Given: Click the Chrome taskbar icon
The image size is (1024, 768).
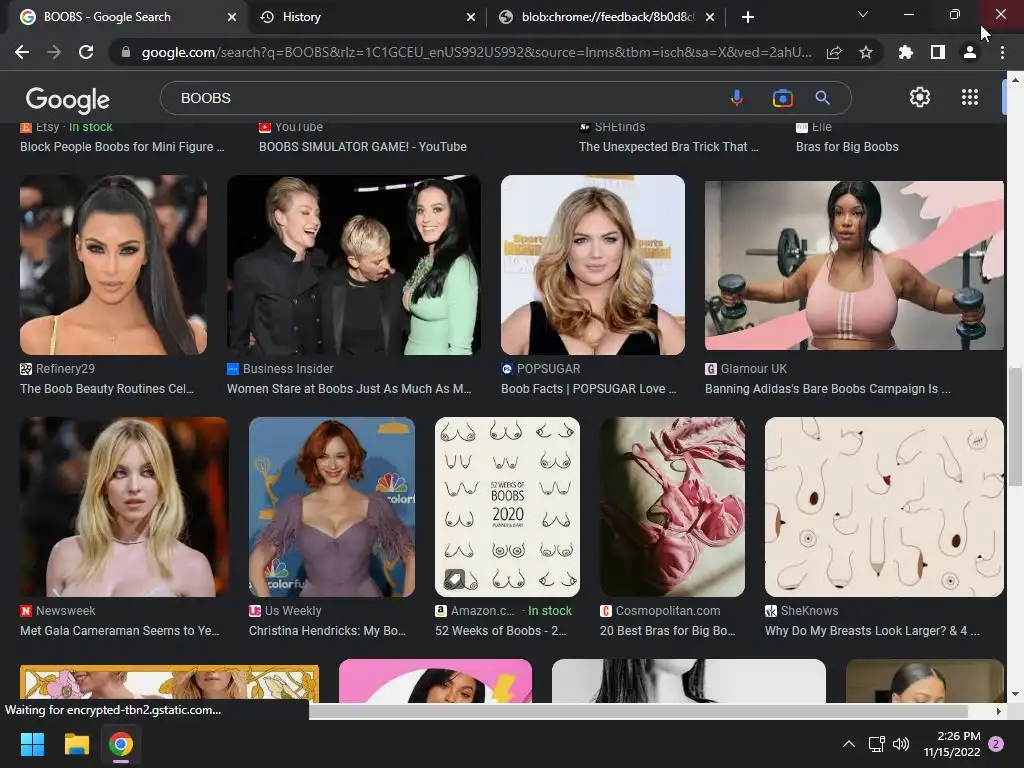Looking at the screenshot, I should (x=121, y=744).
